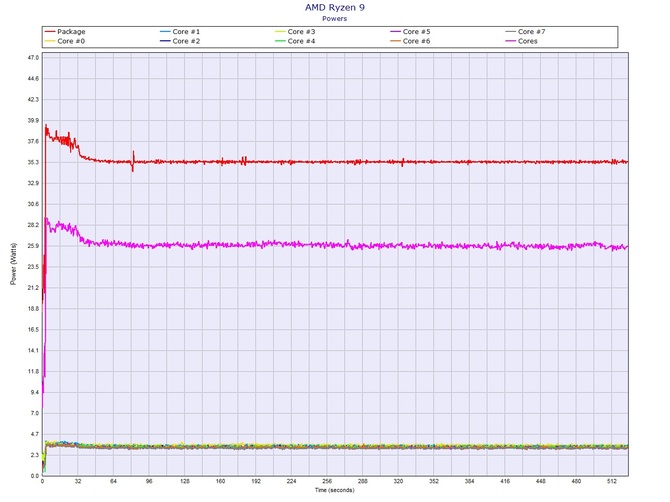Click the 128 x-axis tick label
Viewport: 670px width, 502px height.
(185, 481)
